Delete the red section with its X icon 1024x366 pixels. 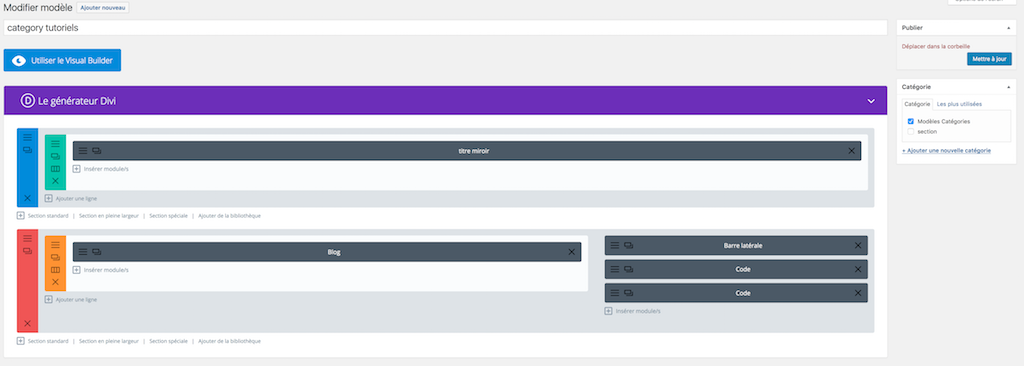point(27,323)
